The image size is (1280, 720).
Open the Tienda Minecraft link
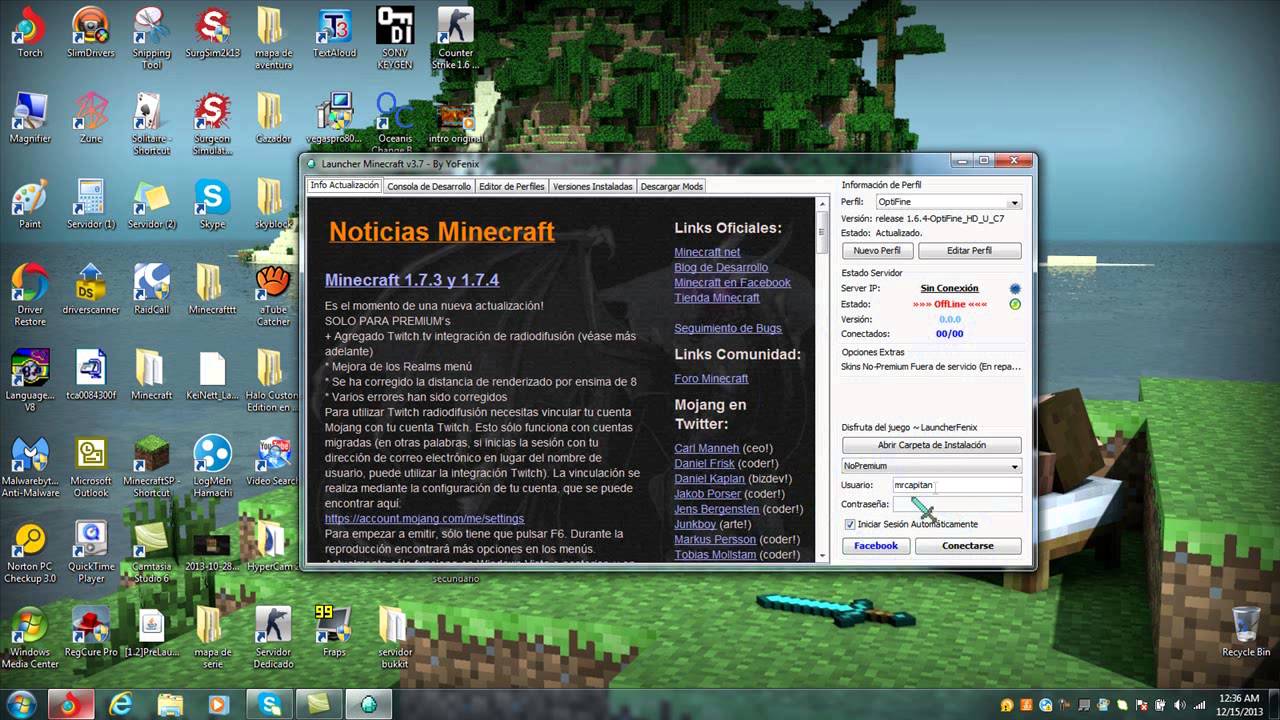717,297
